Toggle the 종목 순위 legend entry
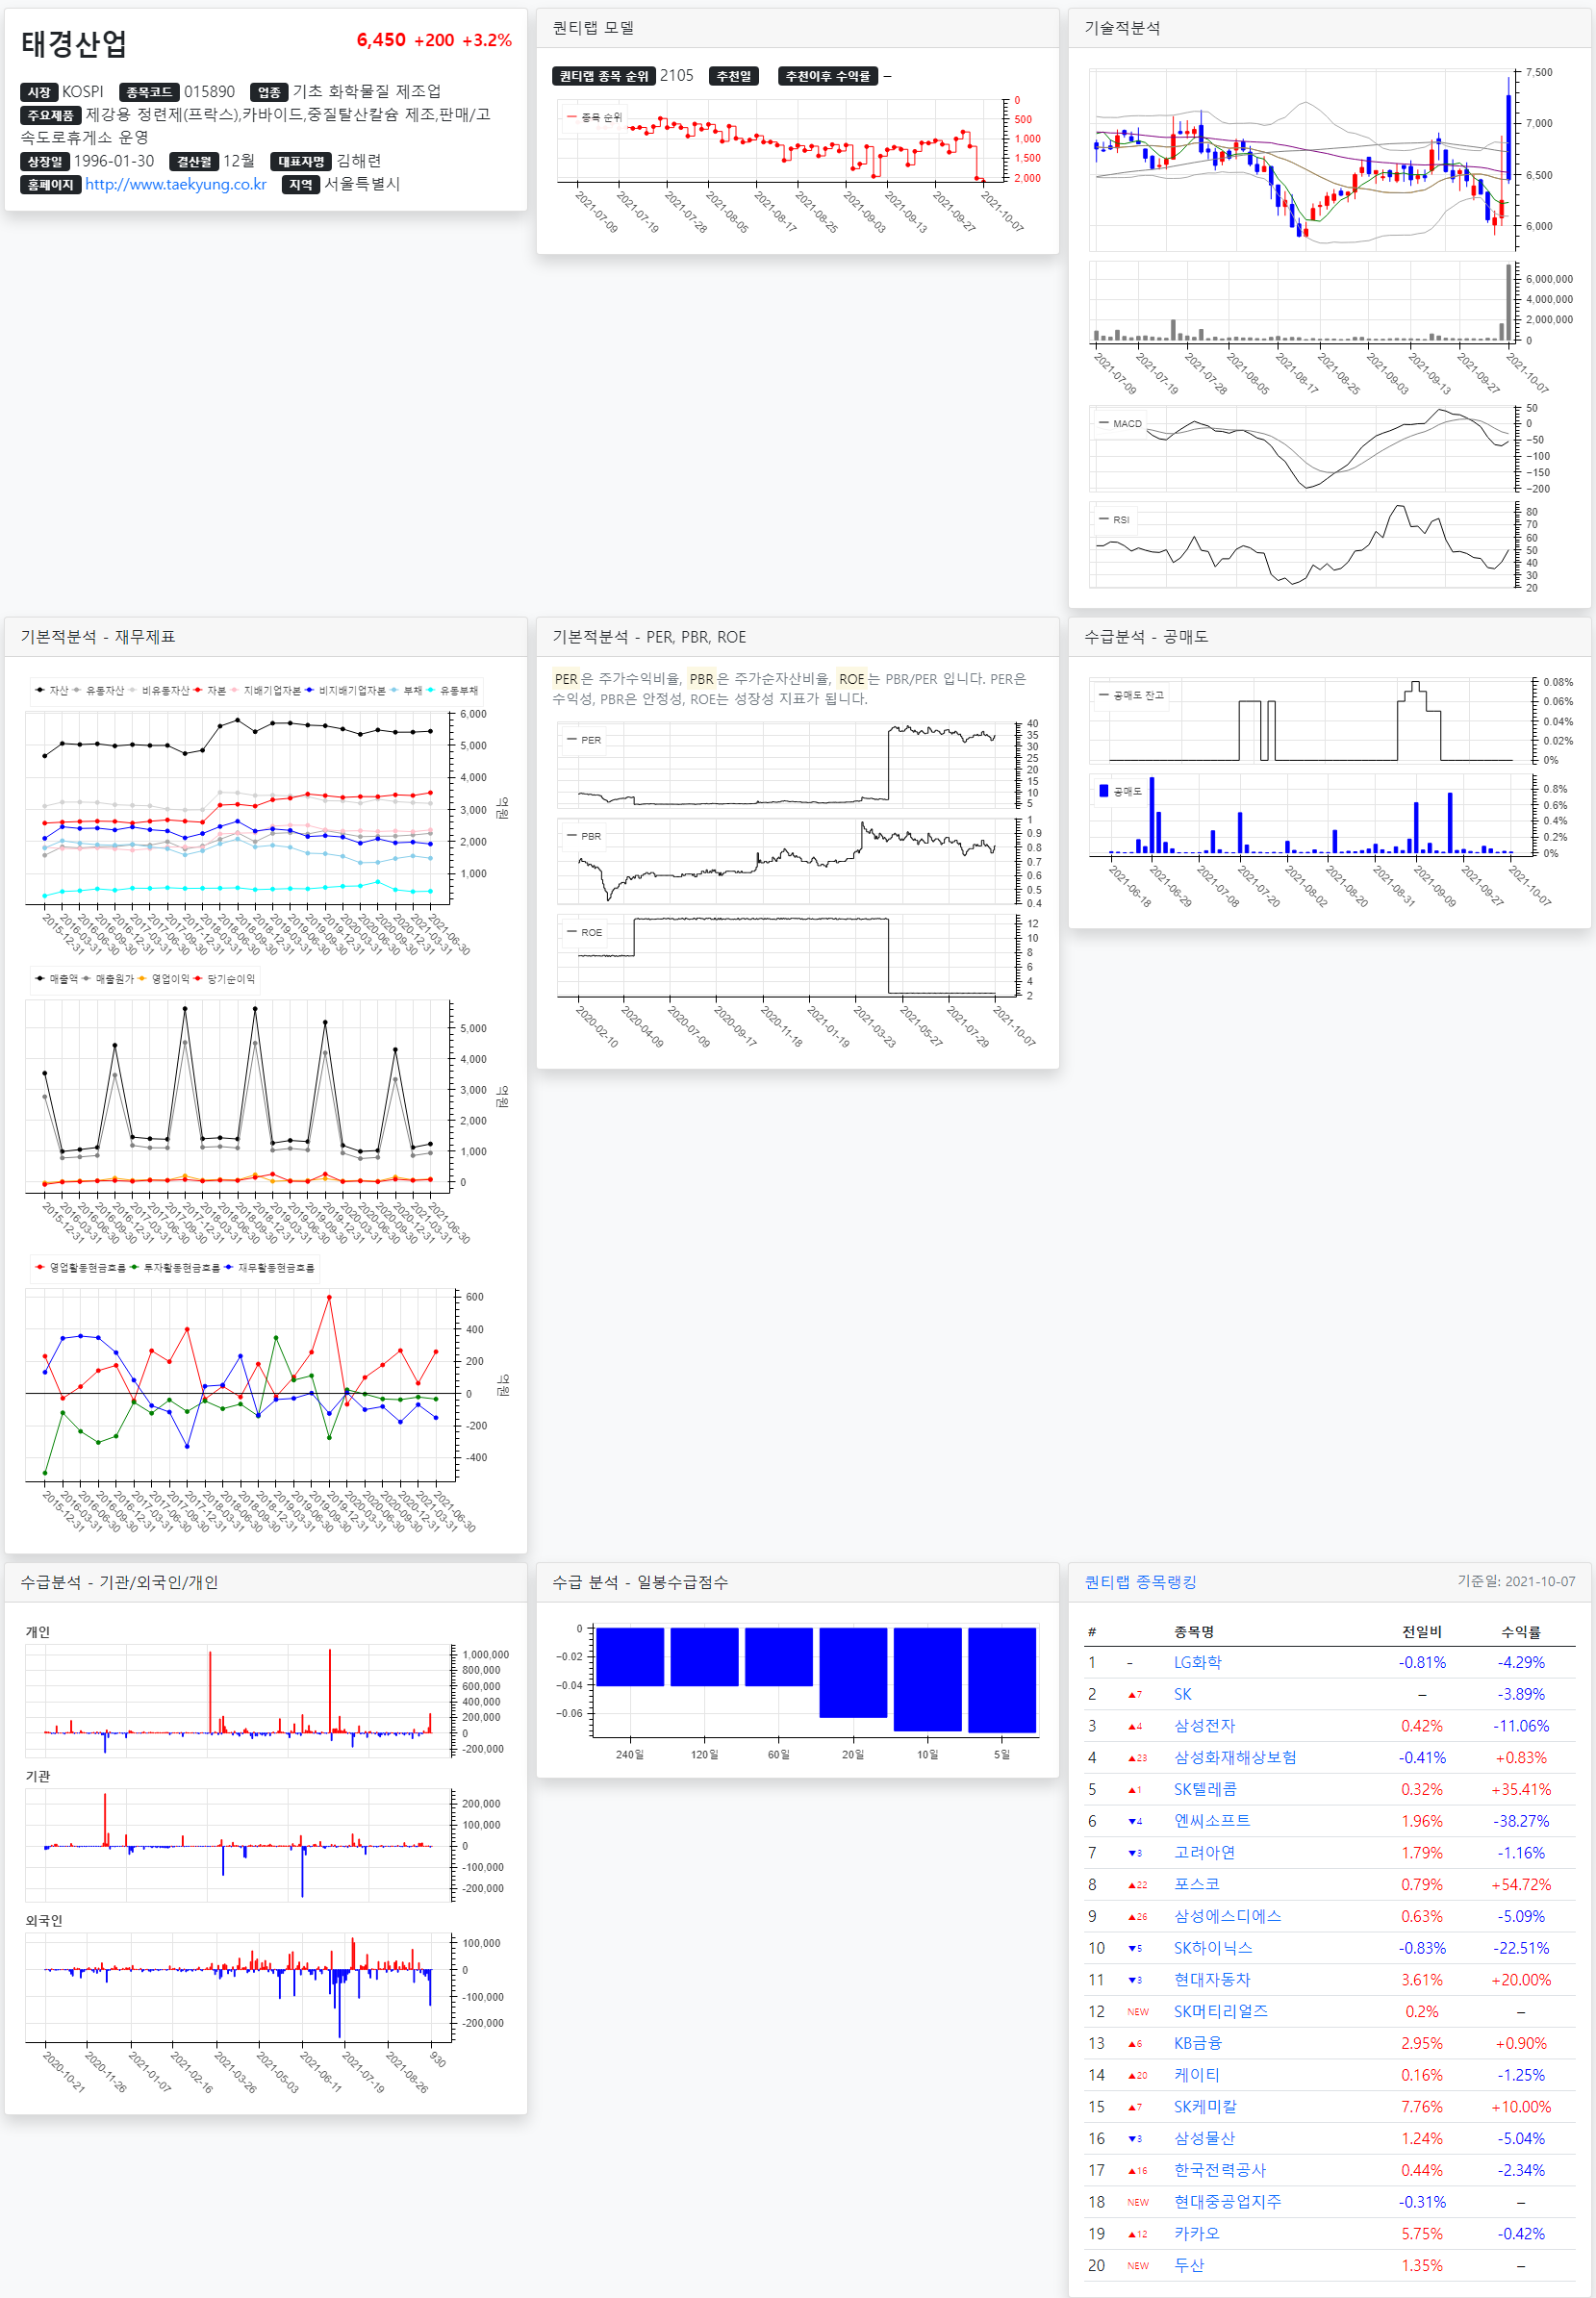 [594, 117]
